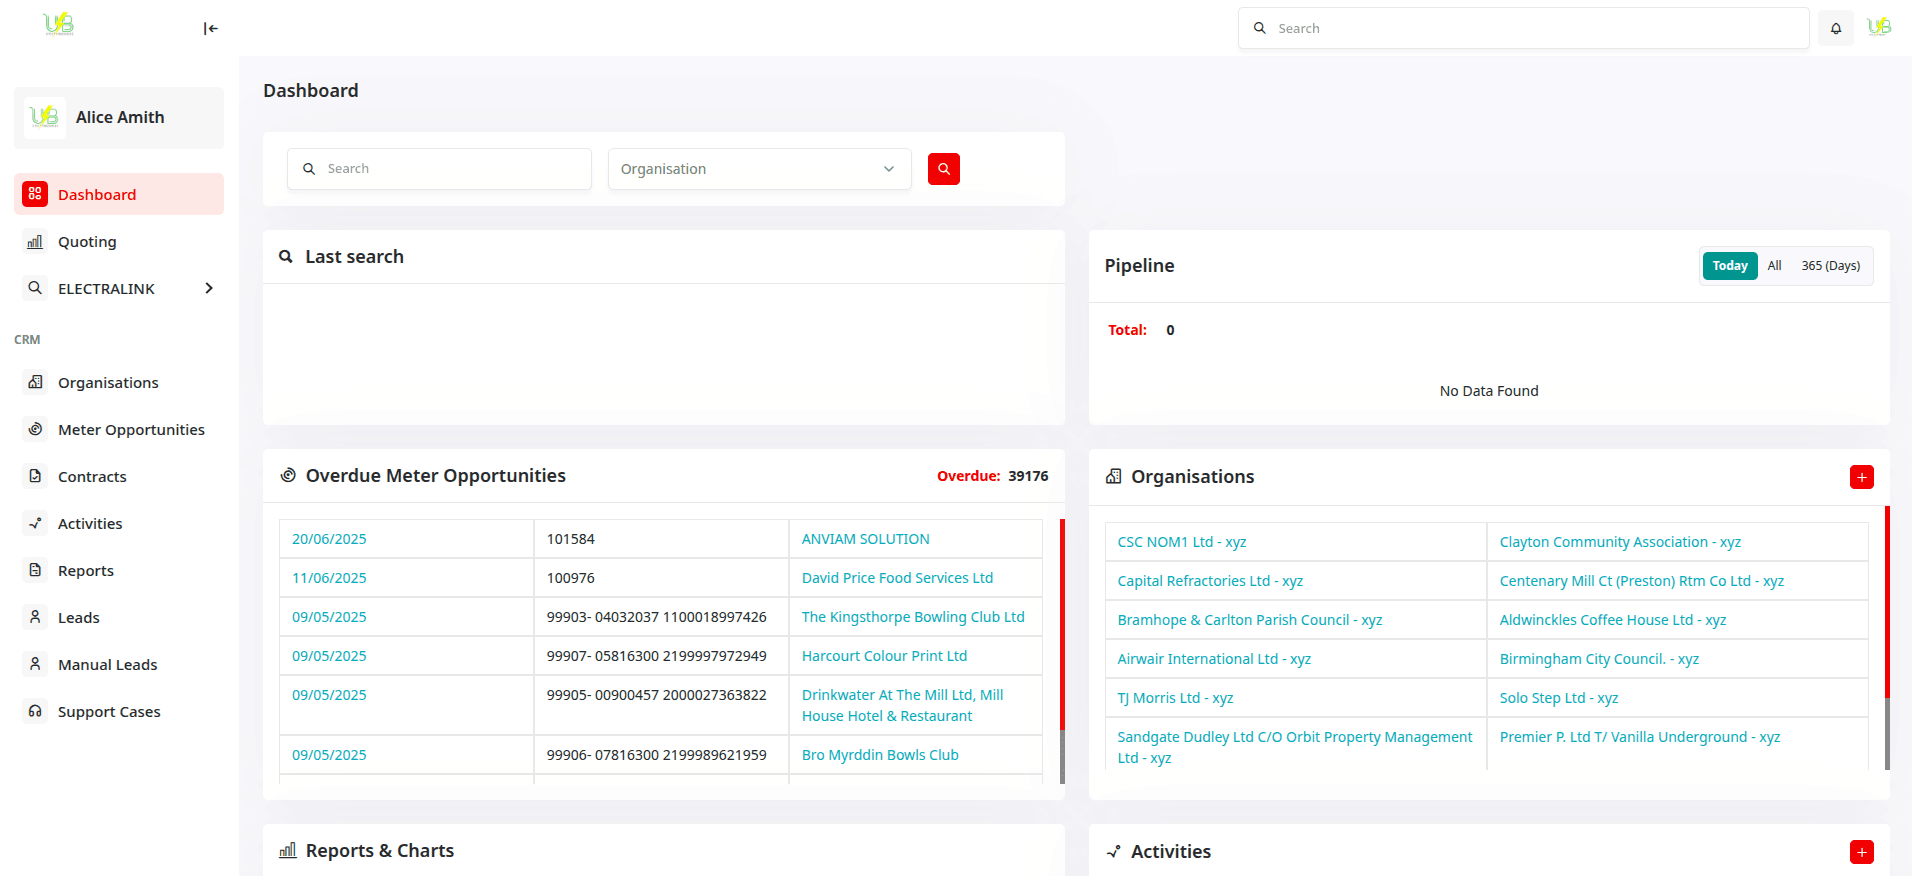Screen dimensions: 1912x876
Task: Open CSC NOM1 Ltd - xyz organisation
Action: tap(1182, 542)
